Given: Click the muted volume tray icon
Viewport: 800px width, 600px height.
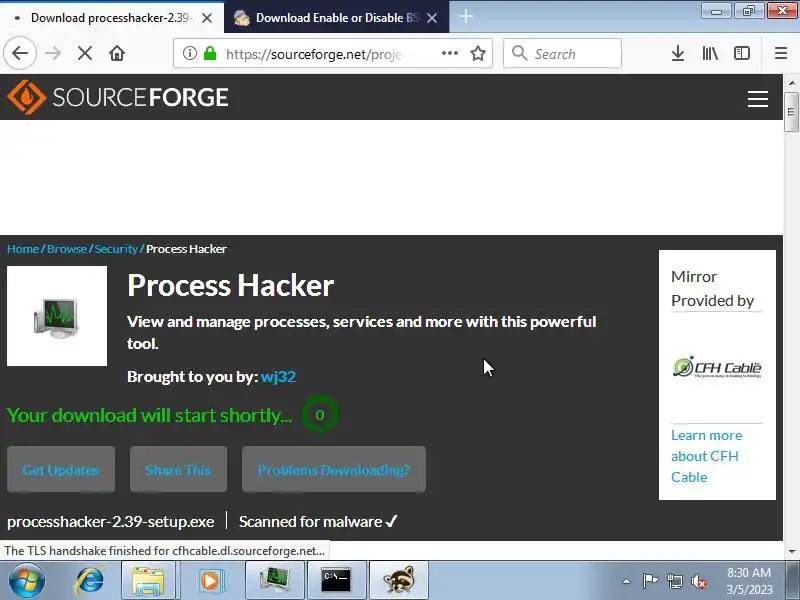Looking at the screenshot, I should tap(699, 581).
